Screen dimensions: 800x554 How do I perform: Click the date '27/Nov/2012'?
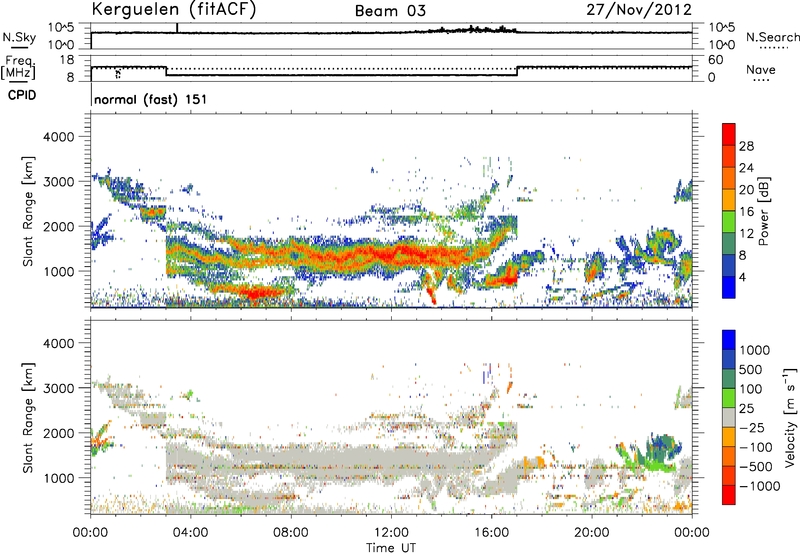639,9
